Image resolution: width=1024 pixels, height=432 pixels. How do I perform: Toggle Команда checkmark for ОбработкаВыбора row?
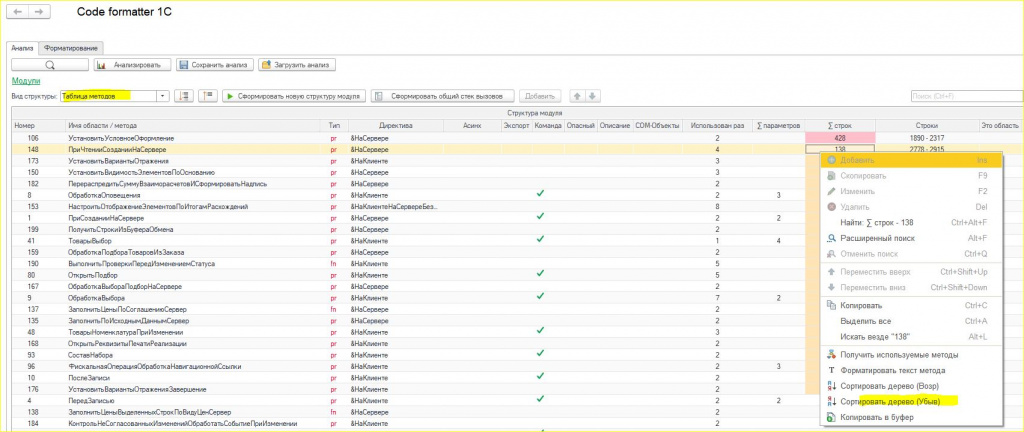(x=540, y=296)
